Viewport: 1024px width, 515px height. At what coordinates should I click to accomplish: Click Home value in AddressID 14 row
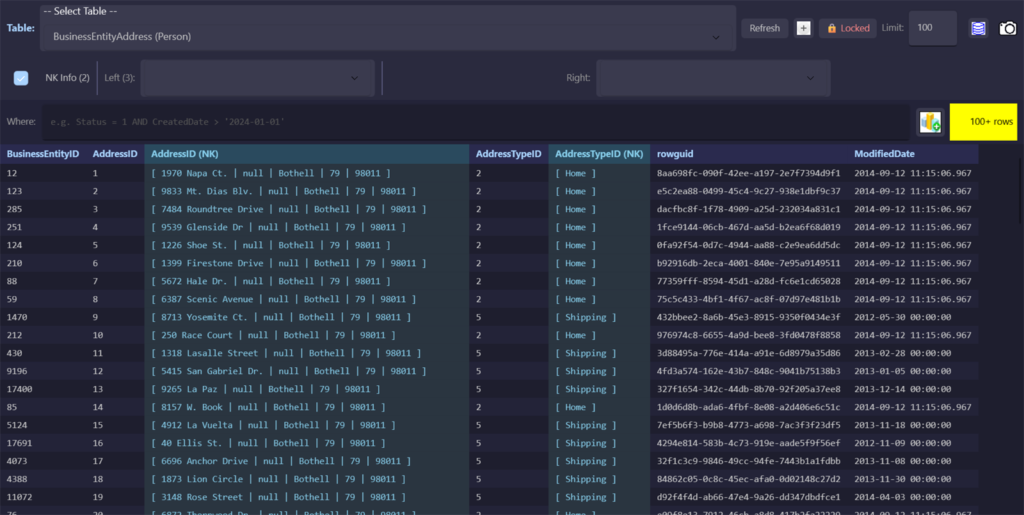tap(575, 407)
